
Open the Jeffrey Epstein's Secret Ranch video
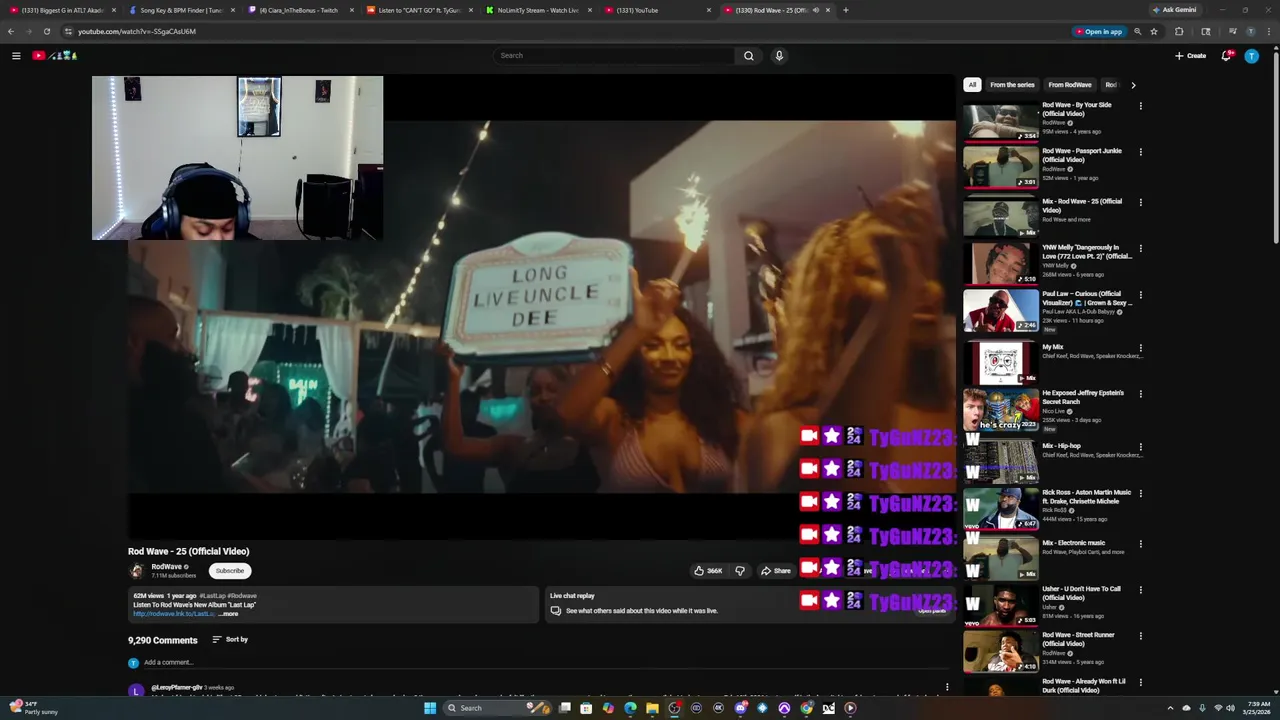[x=1001, y=410]
